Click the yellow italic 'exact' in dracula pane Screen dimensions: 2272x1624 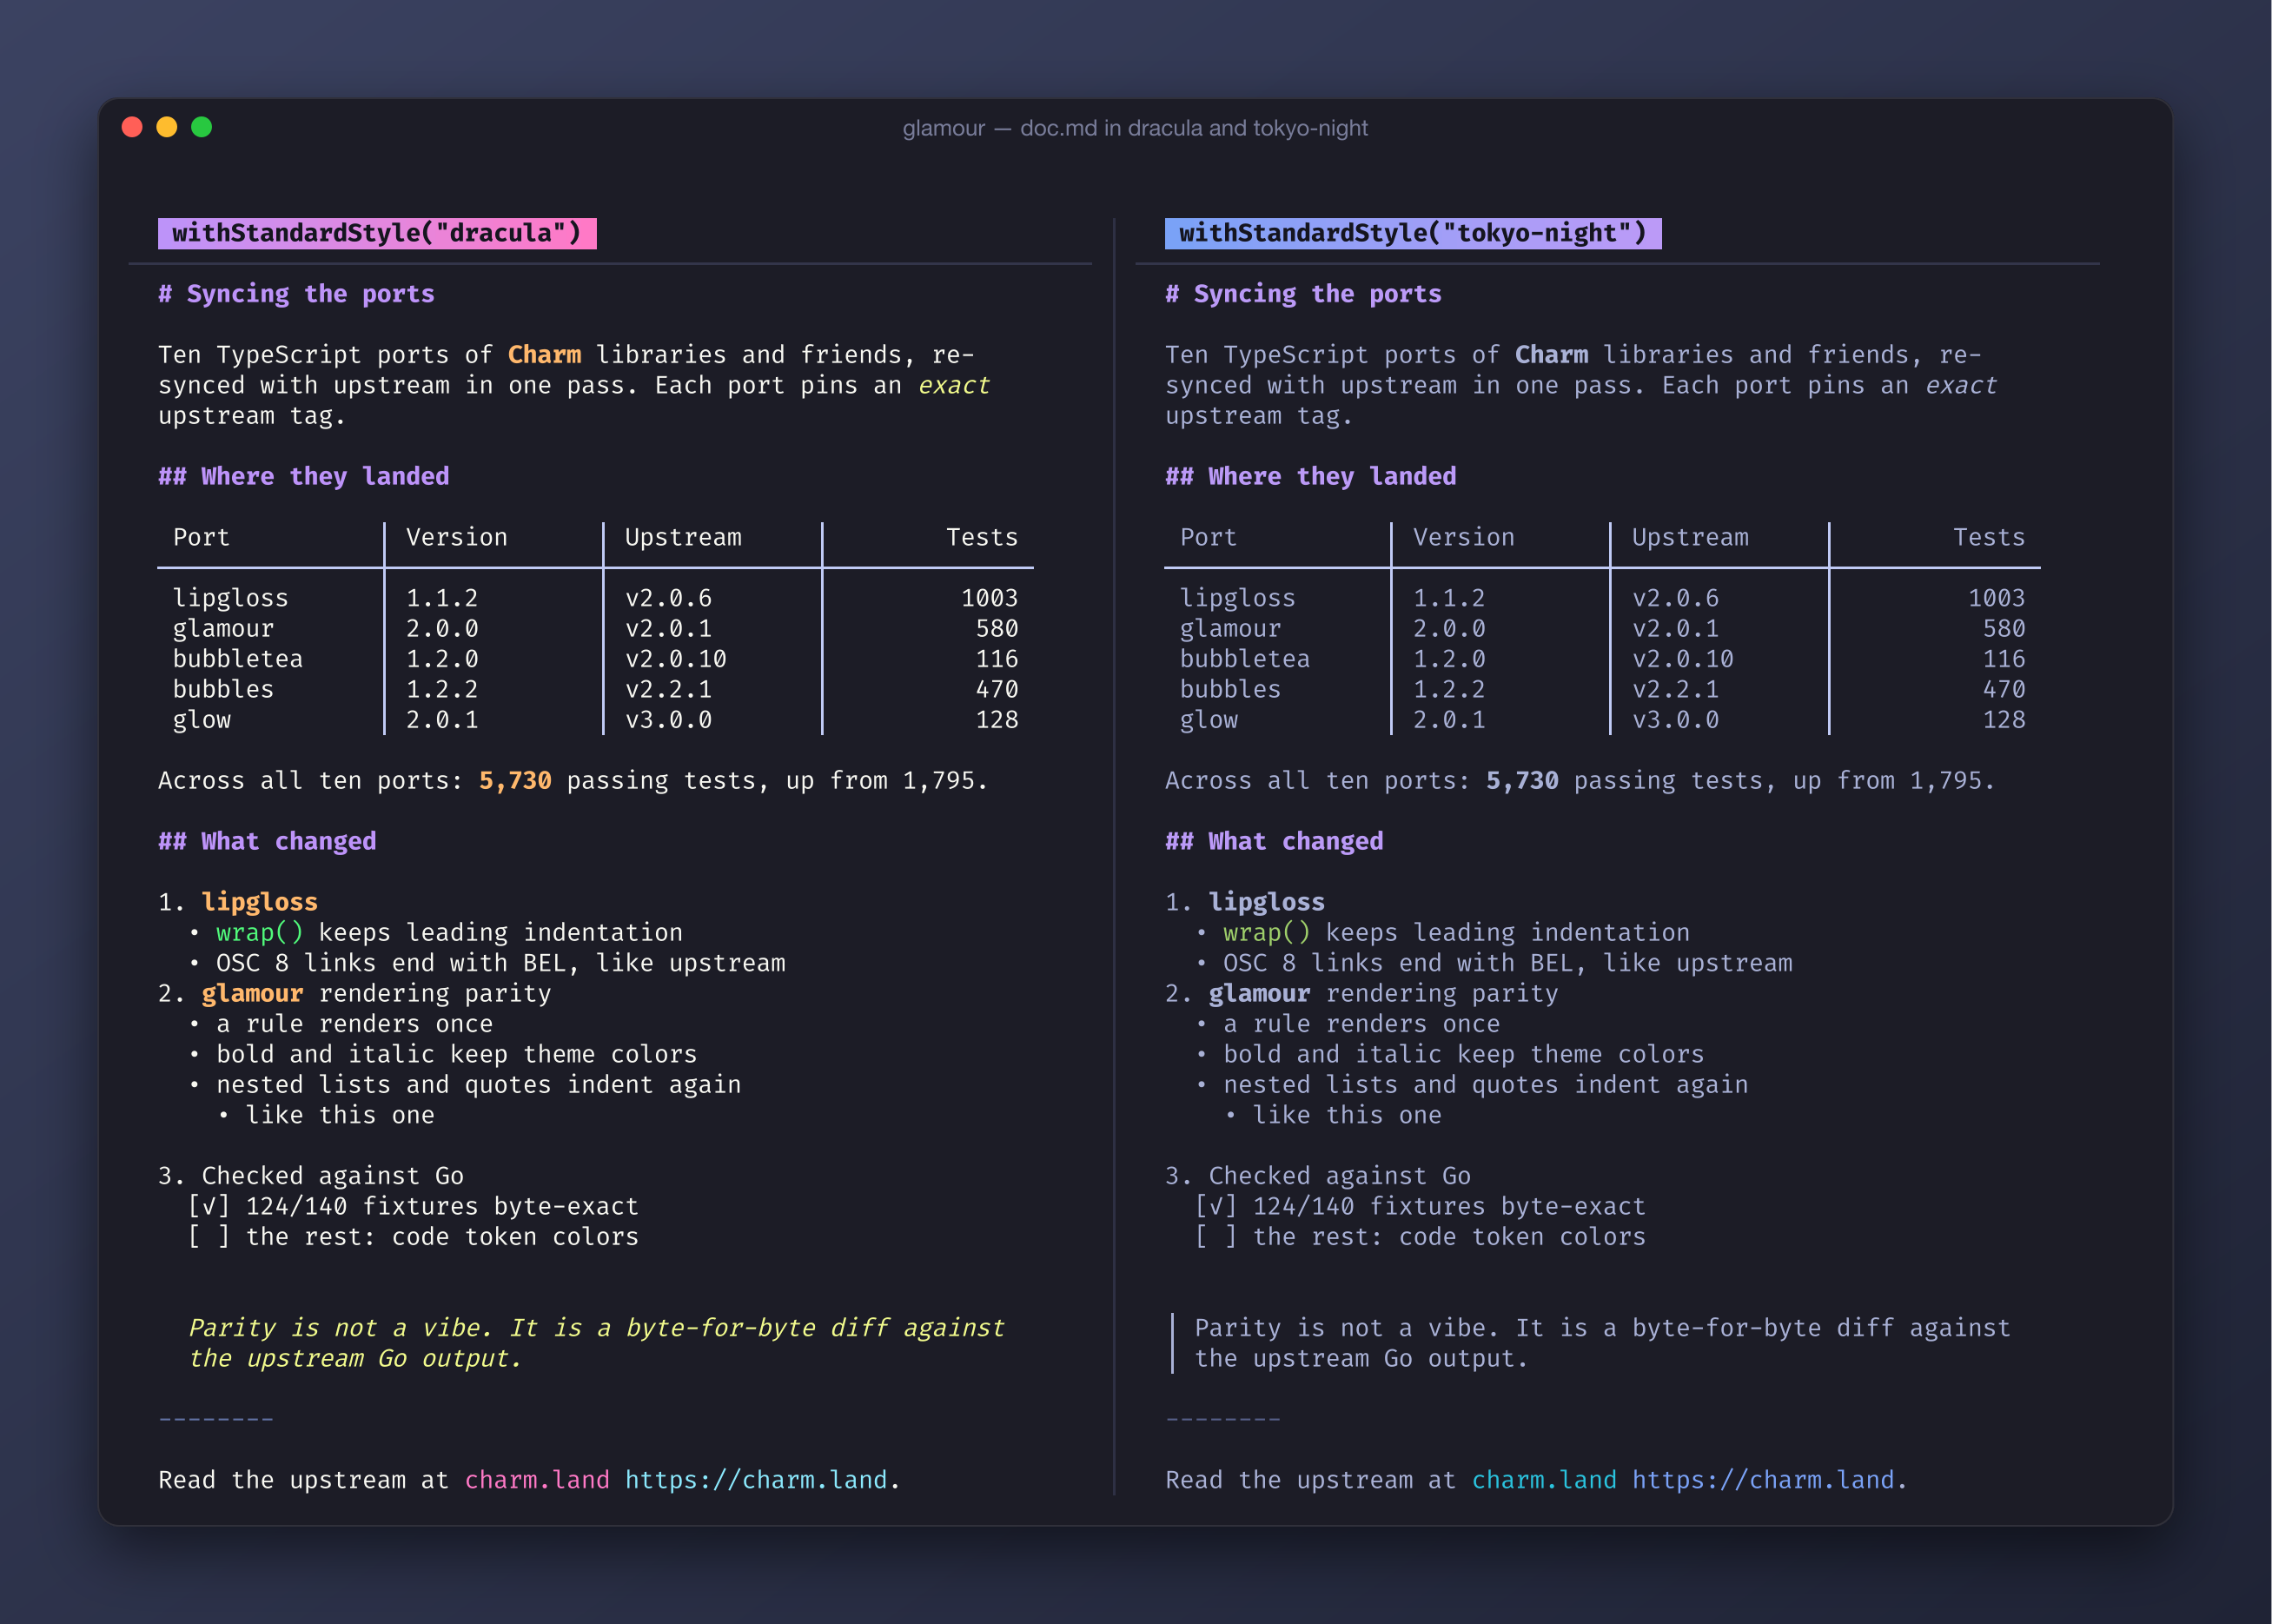[x=954, y=386]
